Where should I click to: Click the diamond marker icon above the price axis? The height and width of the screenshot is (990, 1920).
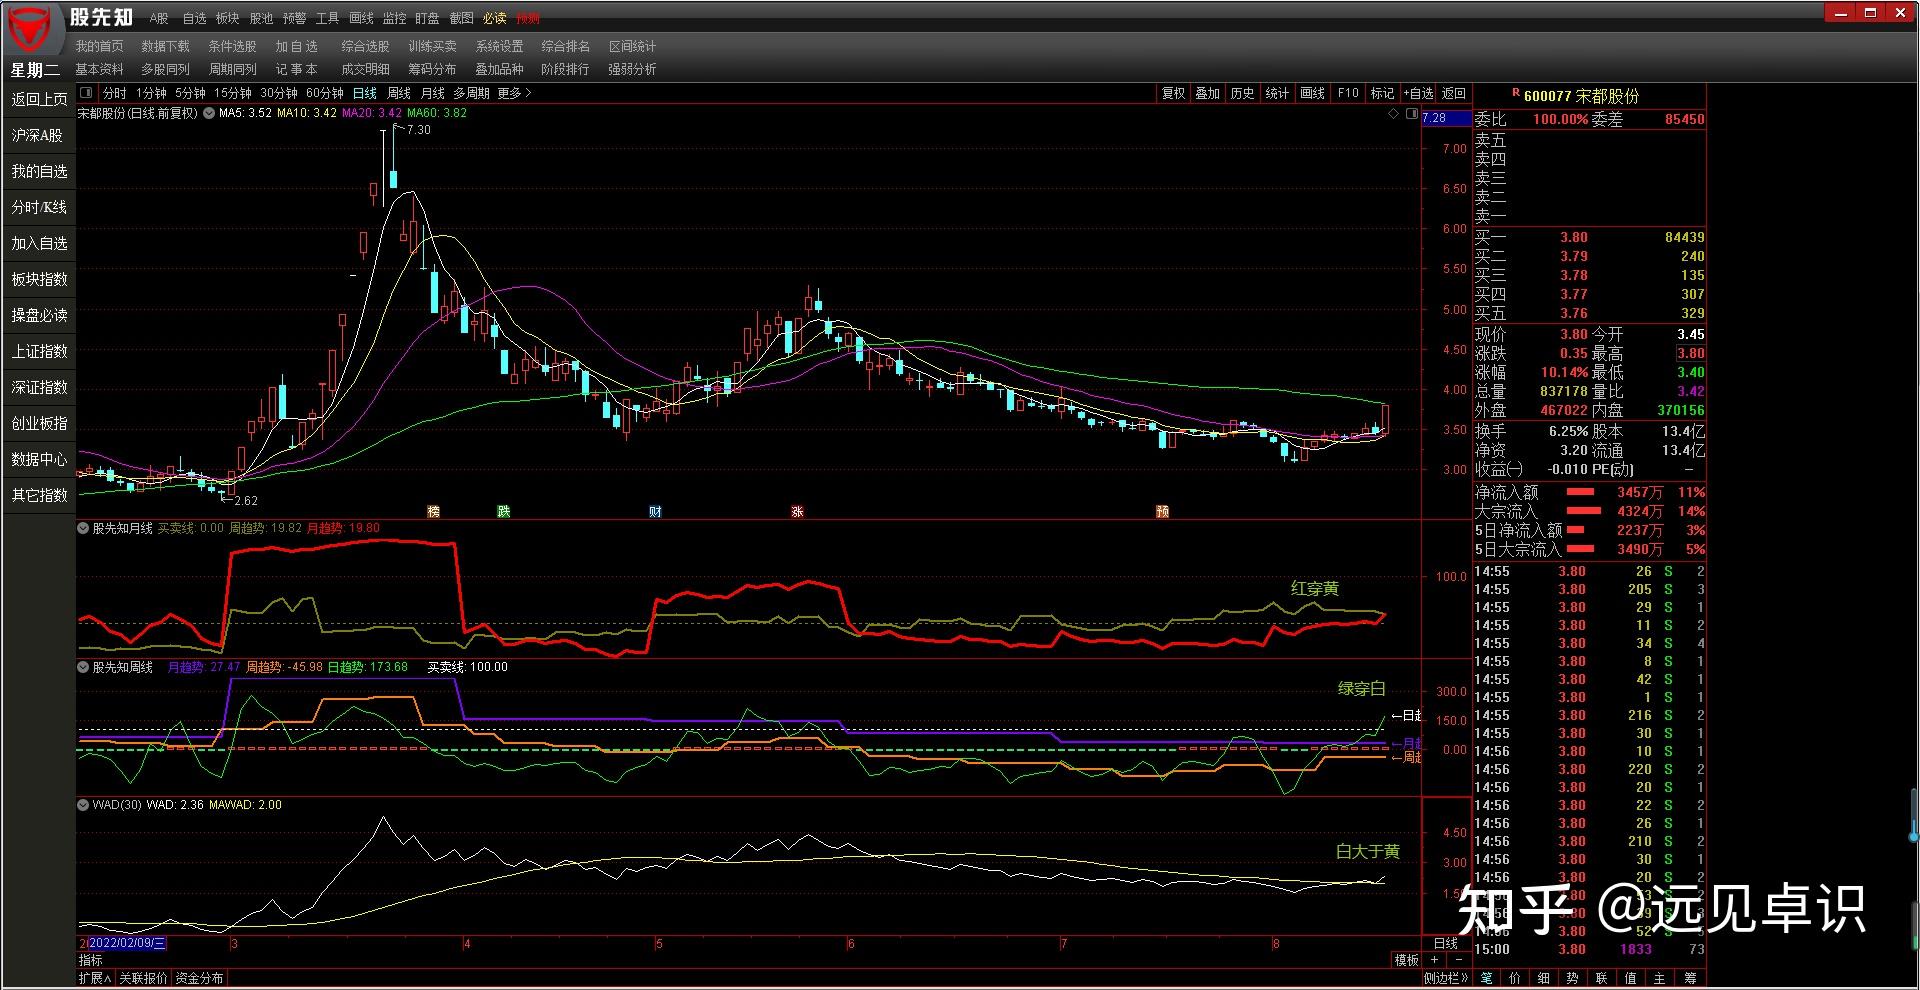[1393, 114]
